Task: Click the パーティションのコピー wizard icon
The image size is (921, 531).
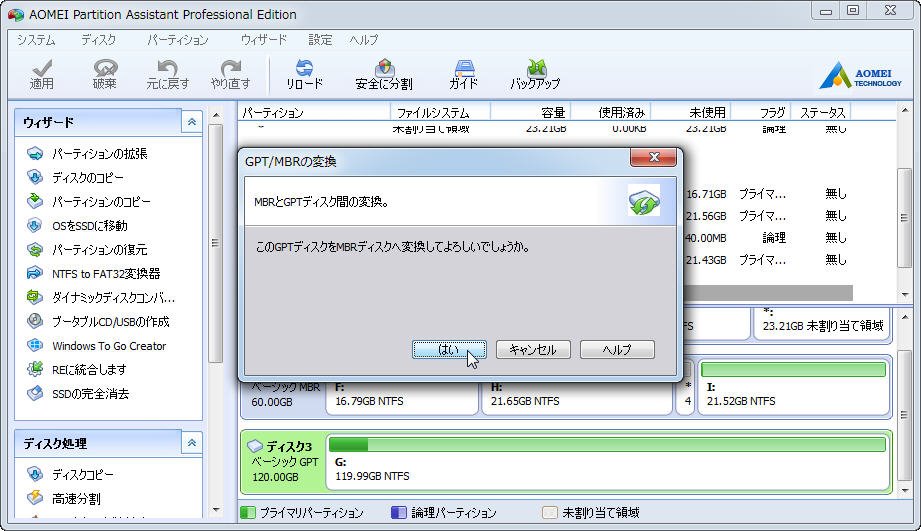Action: tap(35, 201)
